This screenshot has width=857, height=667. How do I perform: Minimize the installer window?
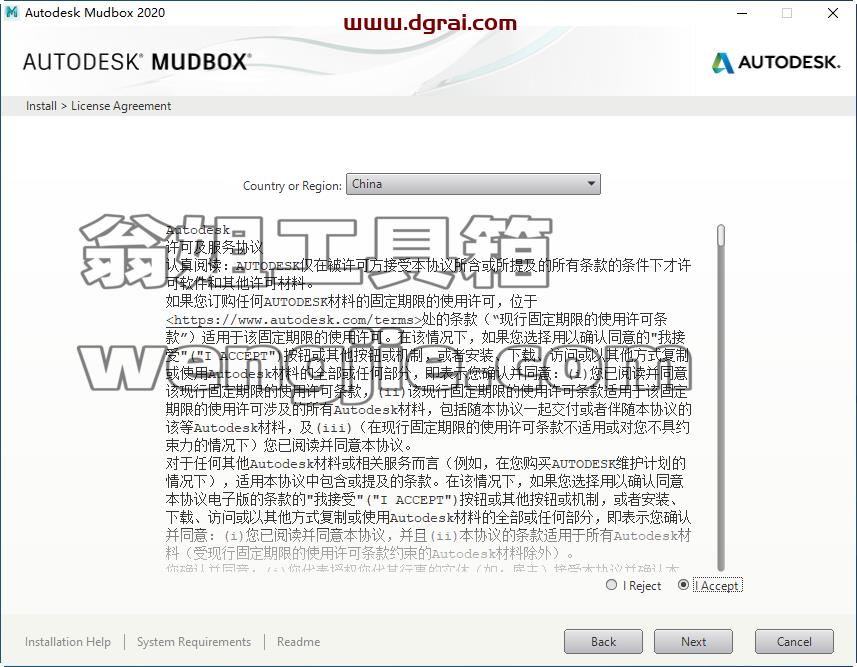coord(742,13)
